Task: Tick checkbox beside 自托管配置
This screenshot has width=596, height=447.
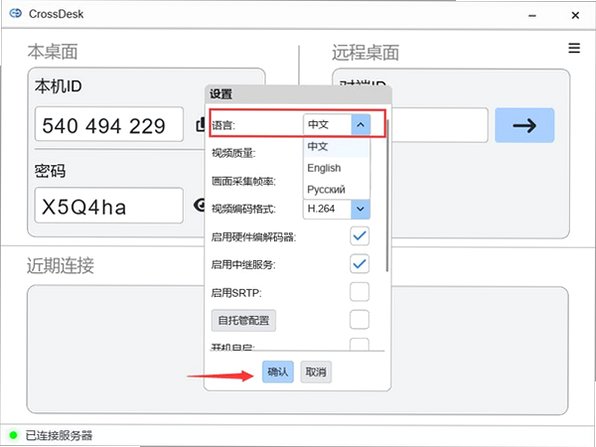Action: (359, 320)
